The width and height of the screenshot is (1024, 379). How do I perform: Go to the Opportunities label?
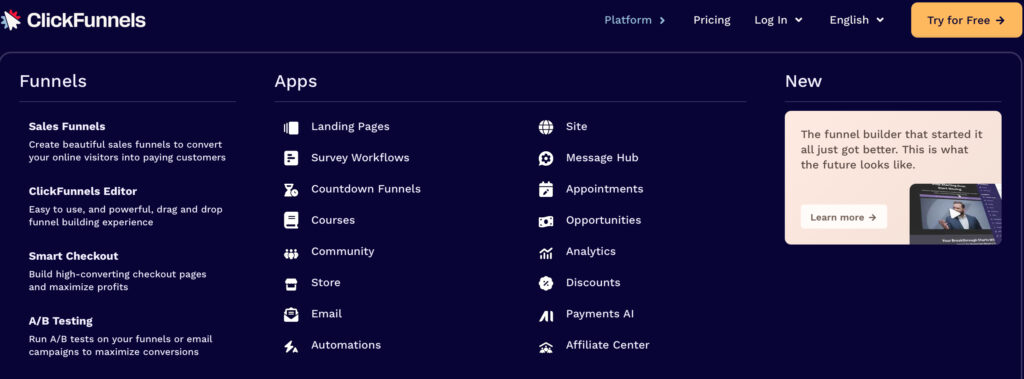[x=603, y=220]
